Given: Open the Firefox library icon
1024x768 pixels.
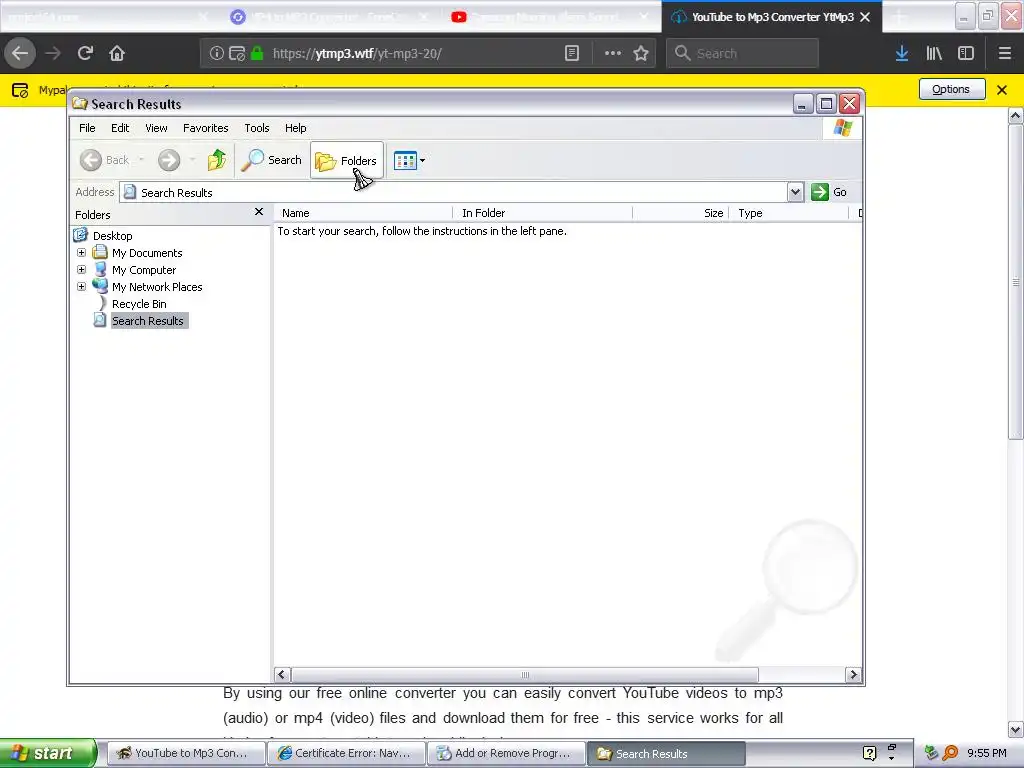Looking at the screenshot, I should click(934, 54).
